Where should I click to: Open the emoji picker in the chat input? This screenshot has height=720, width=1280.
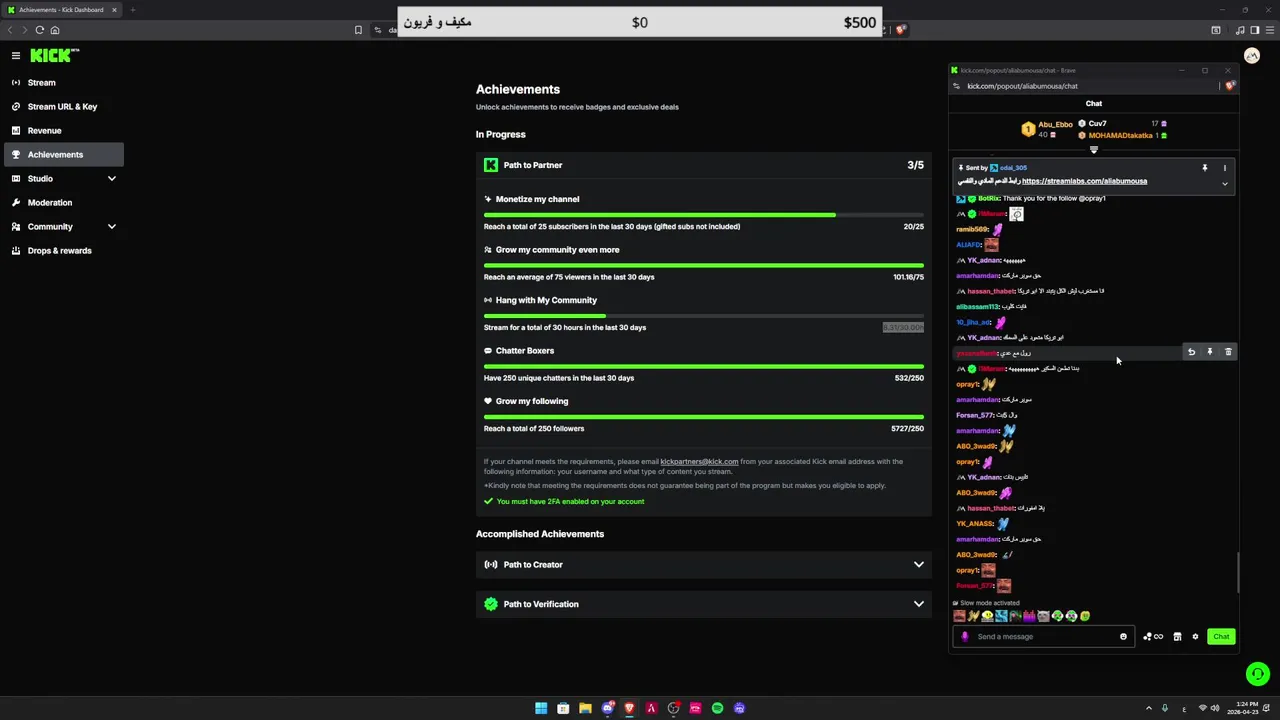point(1123,637)
